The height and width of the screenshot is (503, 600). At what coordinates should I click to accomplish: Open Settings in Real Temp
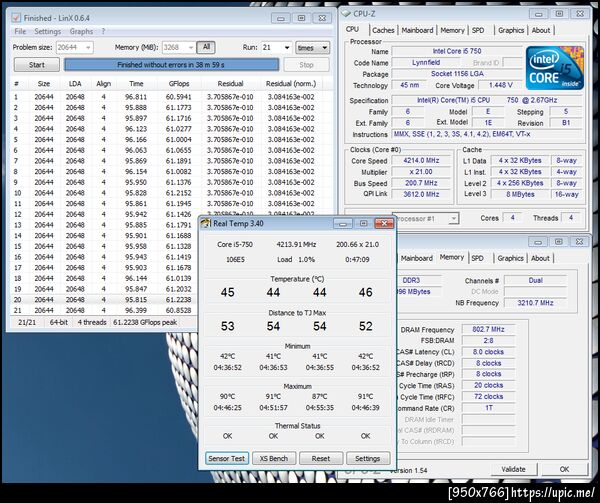(x=368, y=458)
